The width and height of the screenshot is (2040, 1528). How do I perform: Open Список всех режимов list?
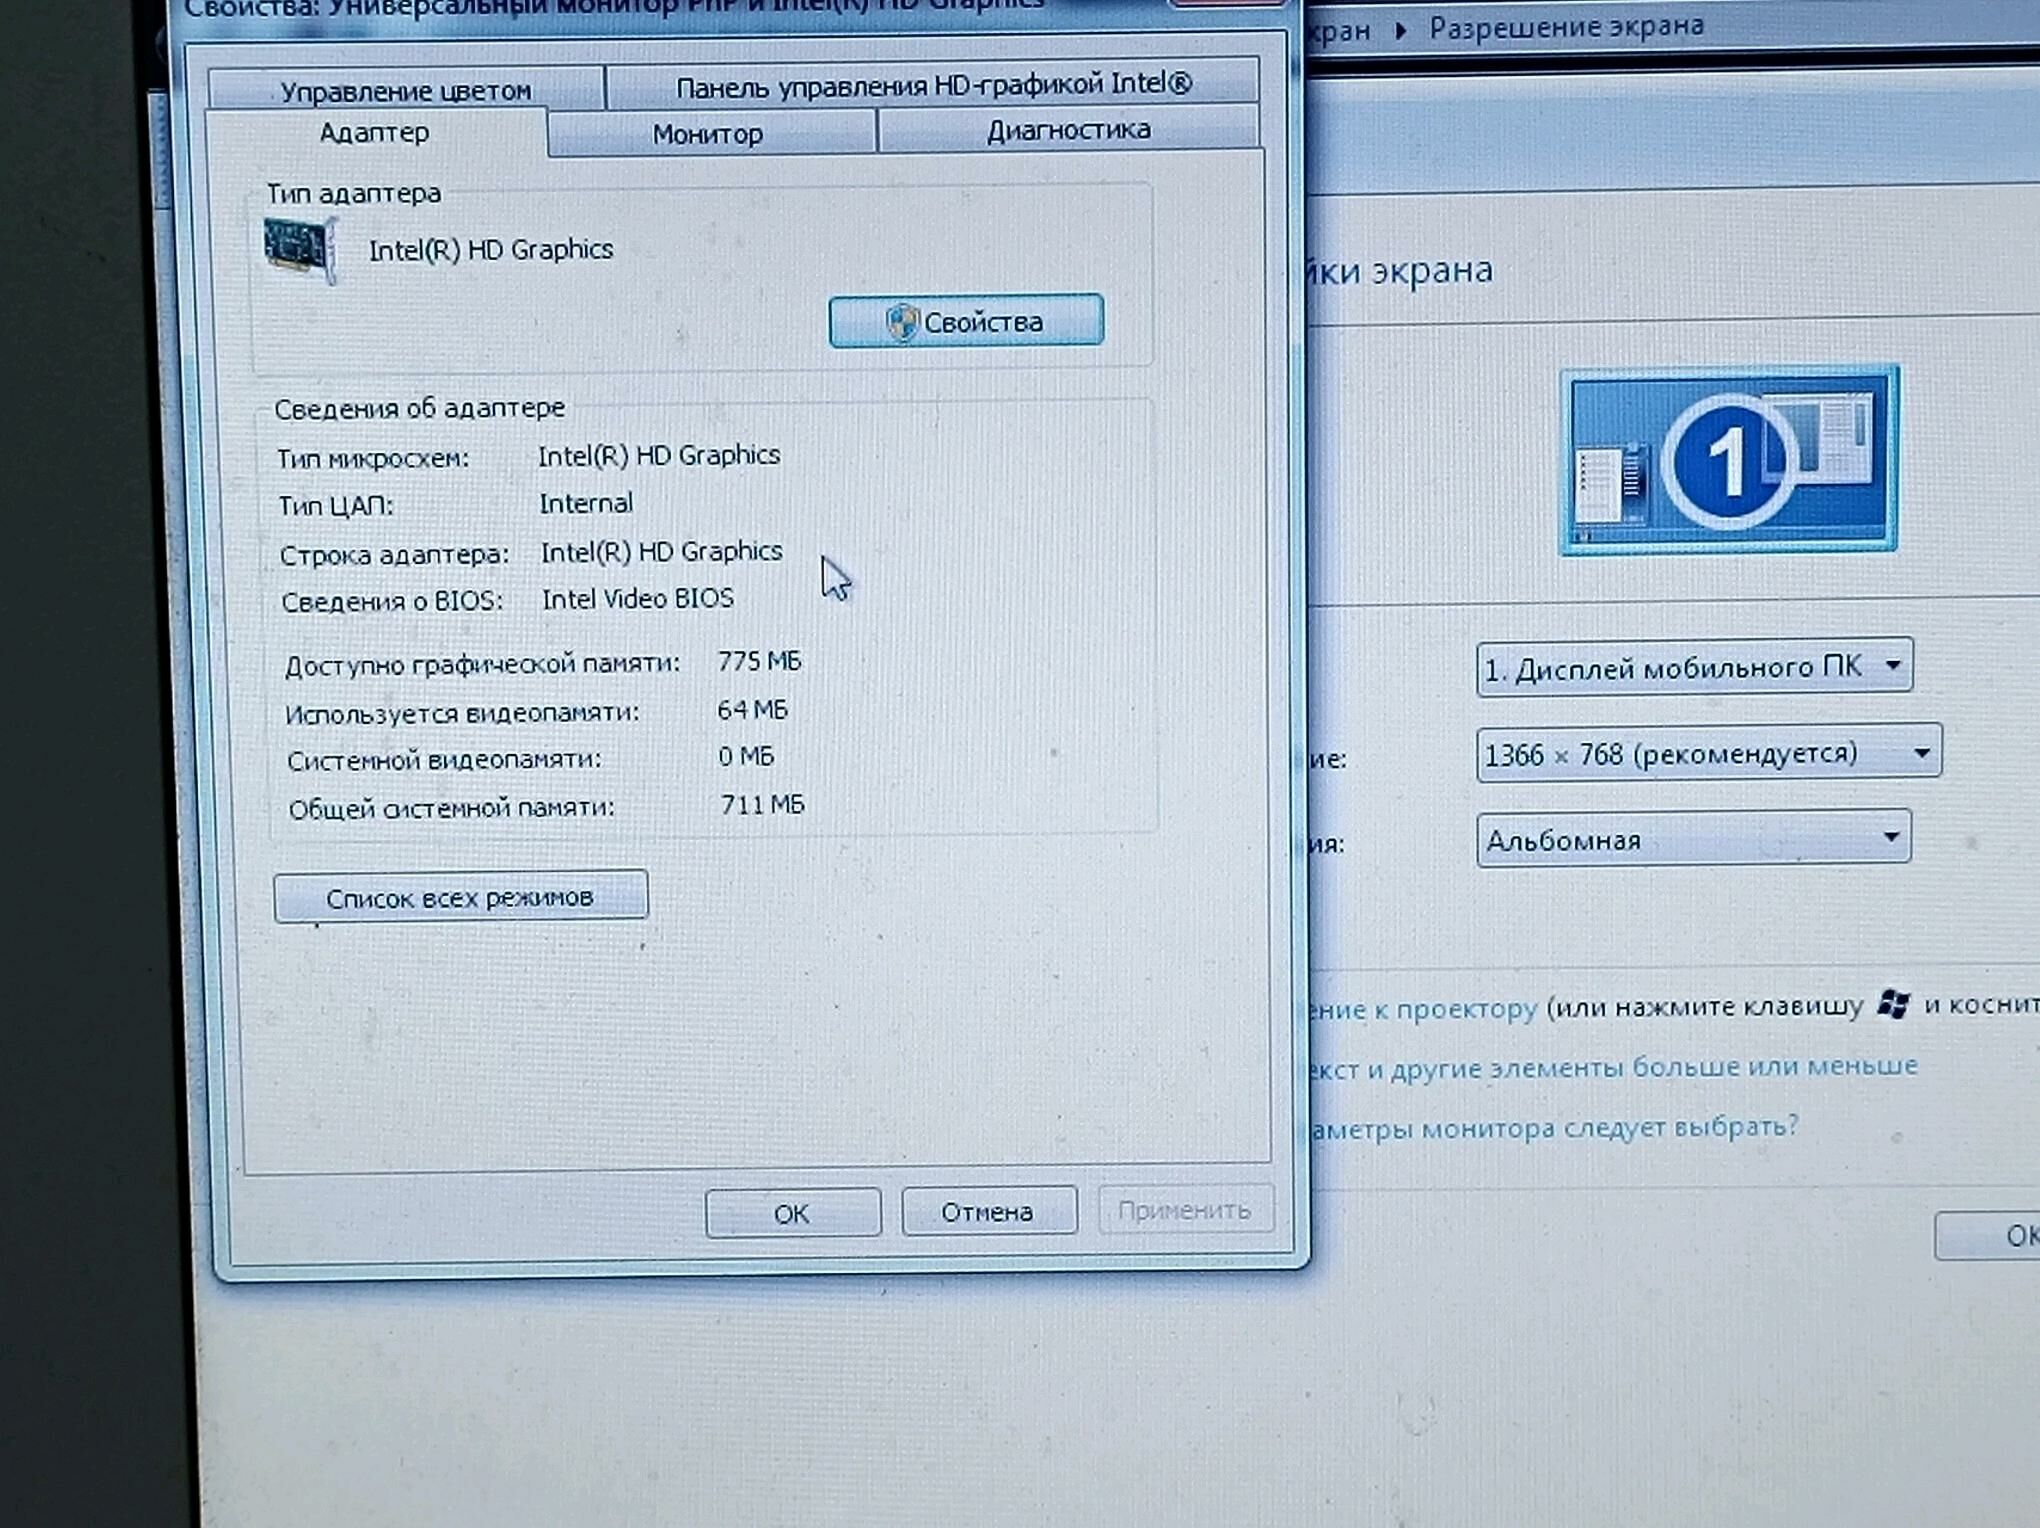click(x=460, y=897)
